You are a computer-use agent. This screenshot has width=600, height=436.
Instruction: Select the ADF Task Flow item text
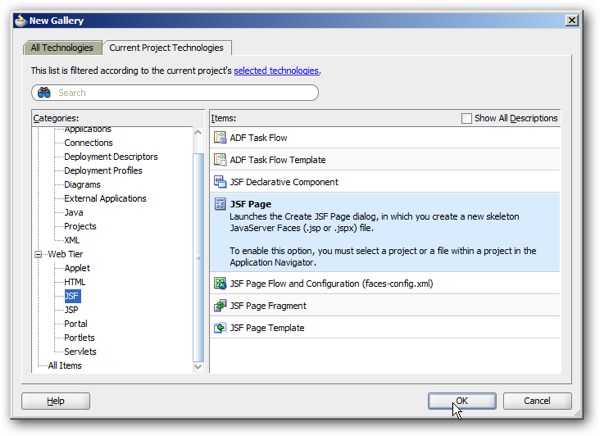[258, 138]
